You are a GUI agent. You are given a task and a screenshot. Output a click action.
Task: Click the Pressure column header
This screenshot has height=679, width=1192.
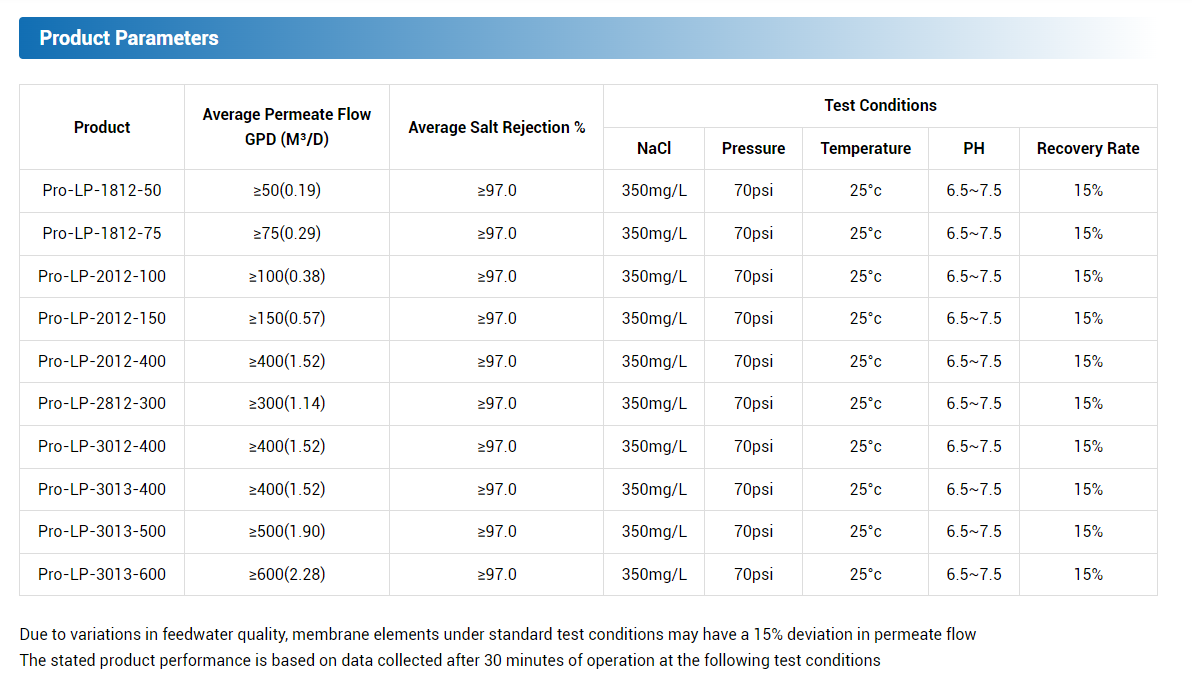(753, 148)
